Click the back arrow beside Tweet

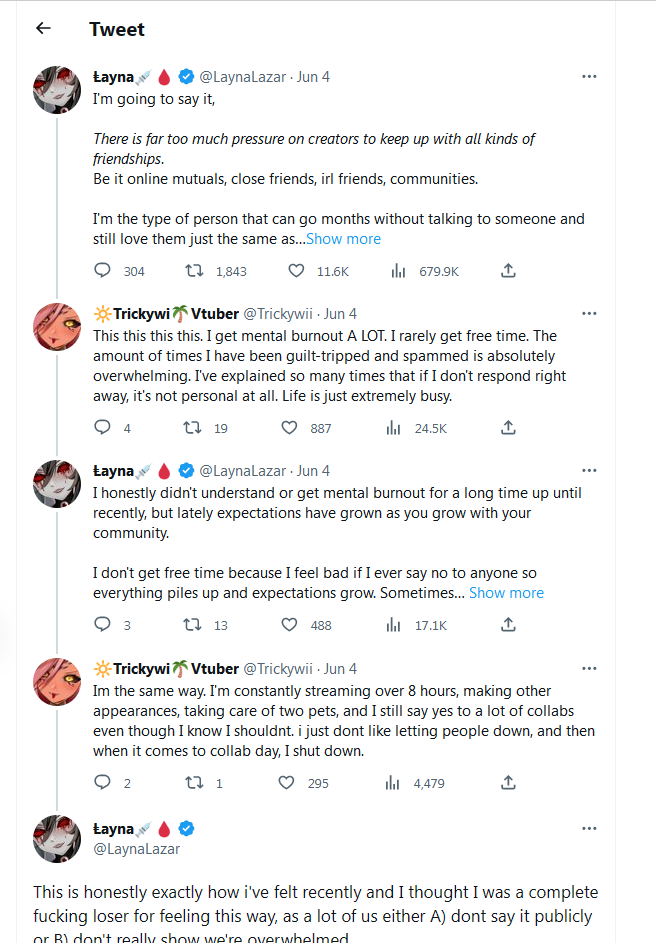[x=43, y=29]
